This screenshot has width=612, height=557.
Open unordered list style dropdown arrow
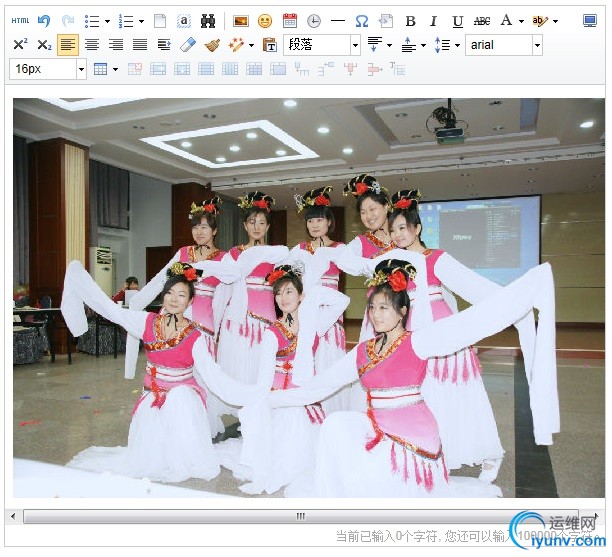point(107,21)
